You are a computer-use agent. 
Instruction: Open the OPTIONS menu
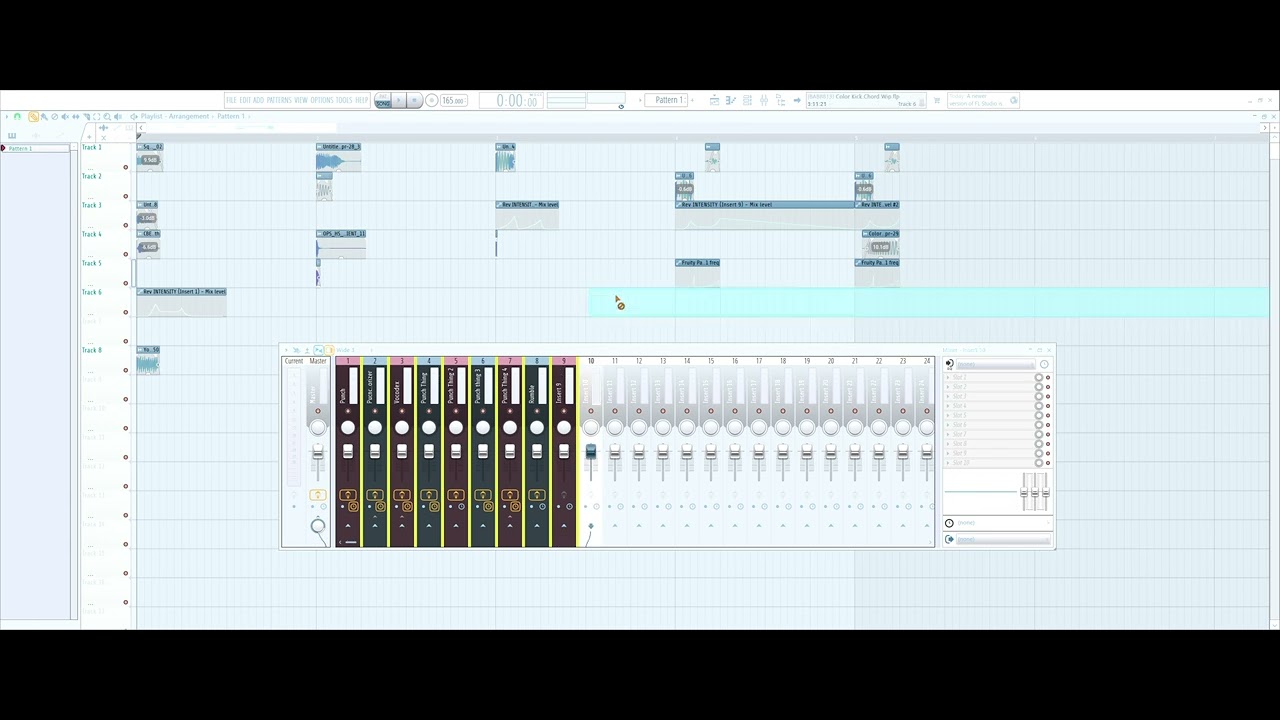322,100
